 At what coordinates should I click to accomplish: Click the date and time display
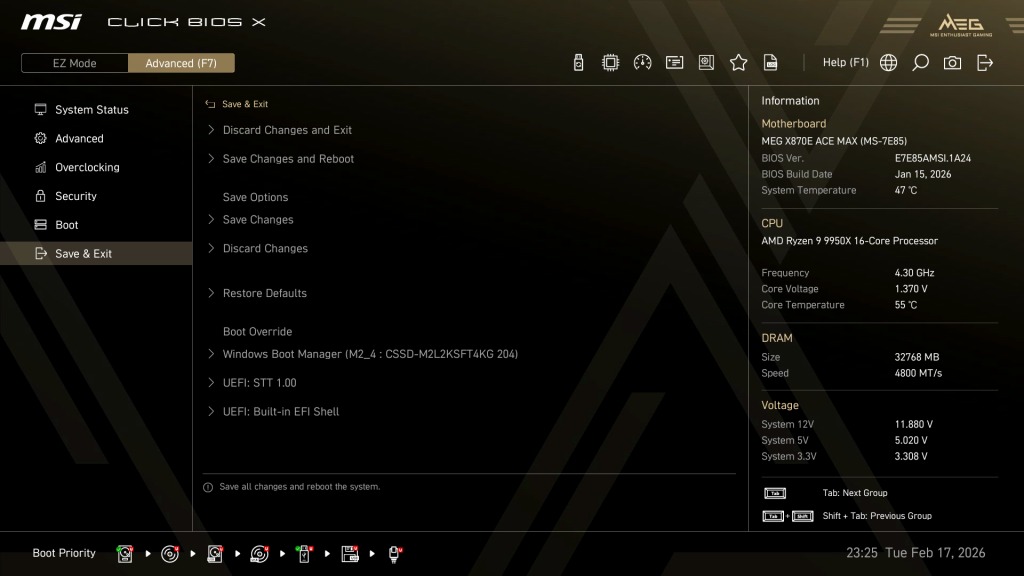[x=916, y=553]
